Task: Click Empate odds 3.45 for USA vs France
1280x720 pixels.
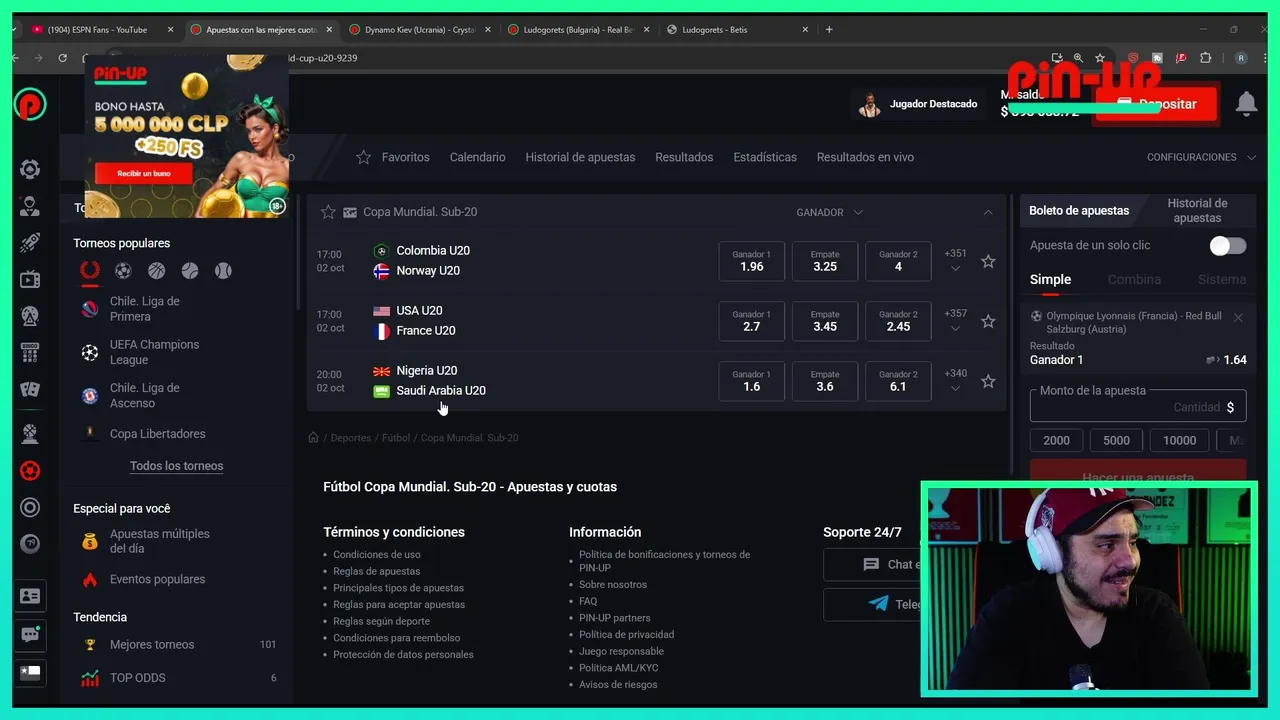Action: click(825, 321)
